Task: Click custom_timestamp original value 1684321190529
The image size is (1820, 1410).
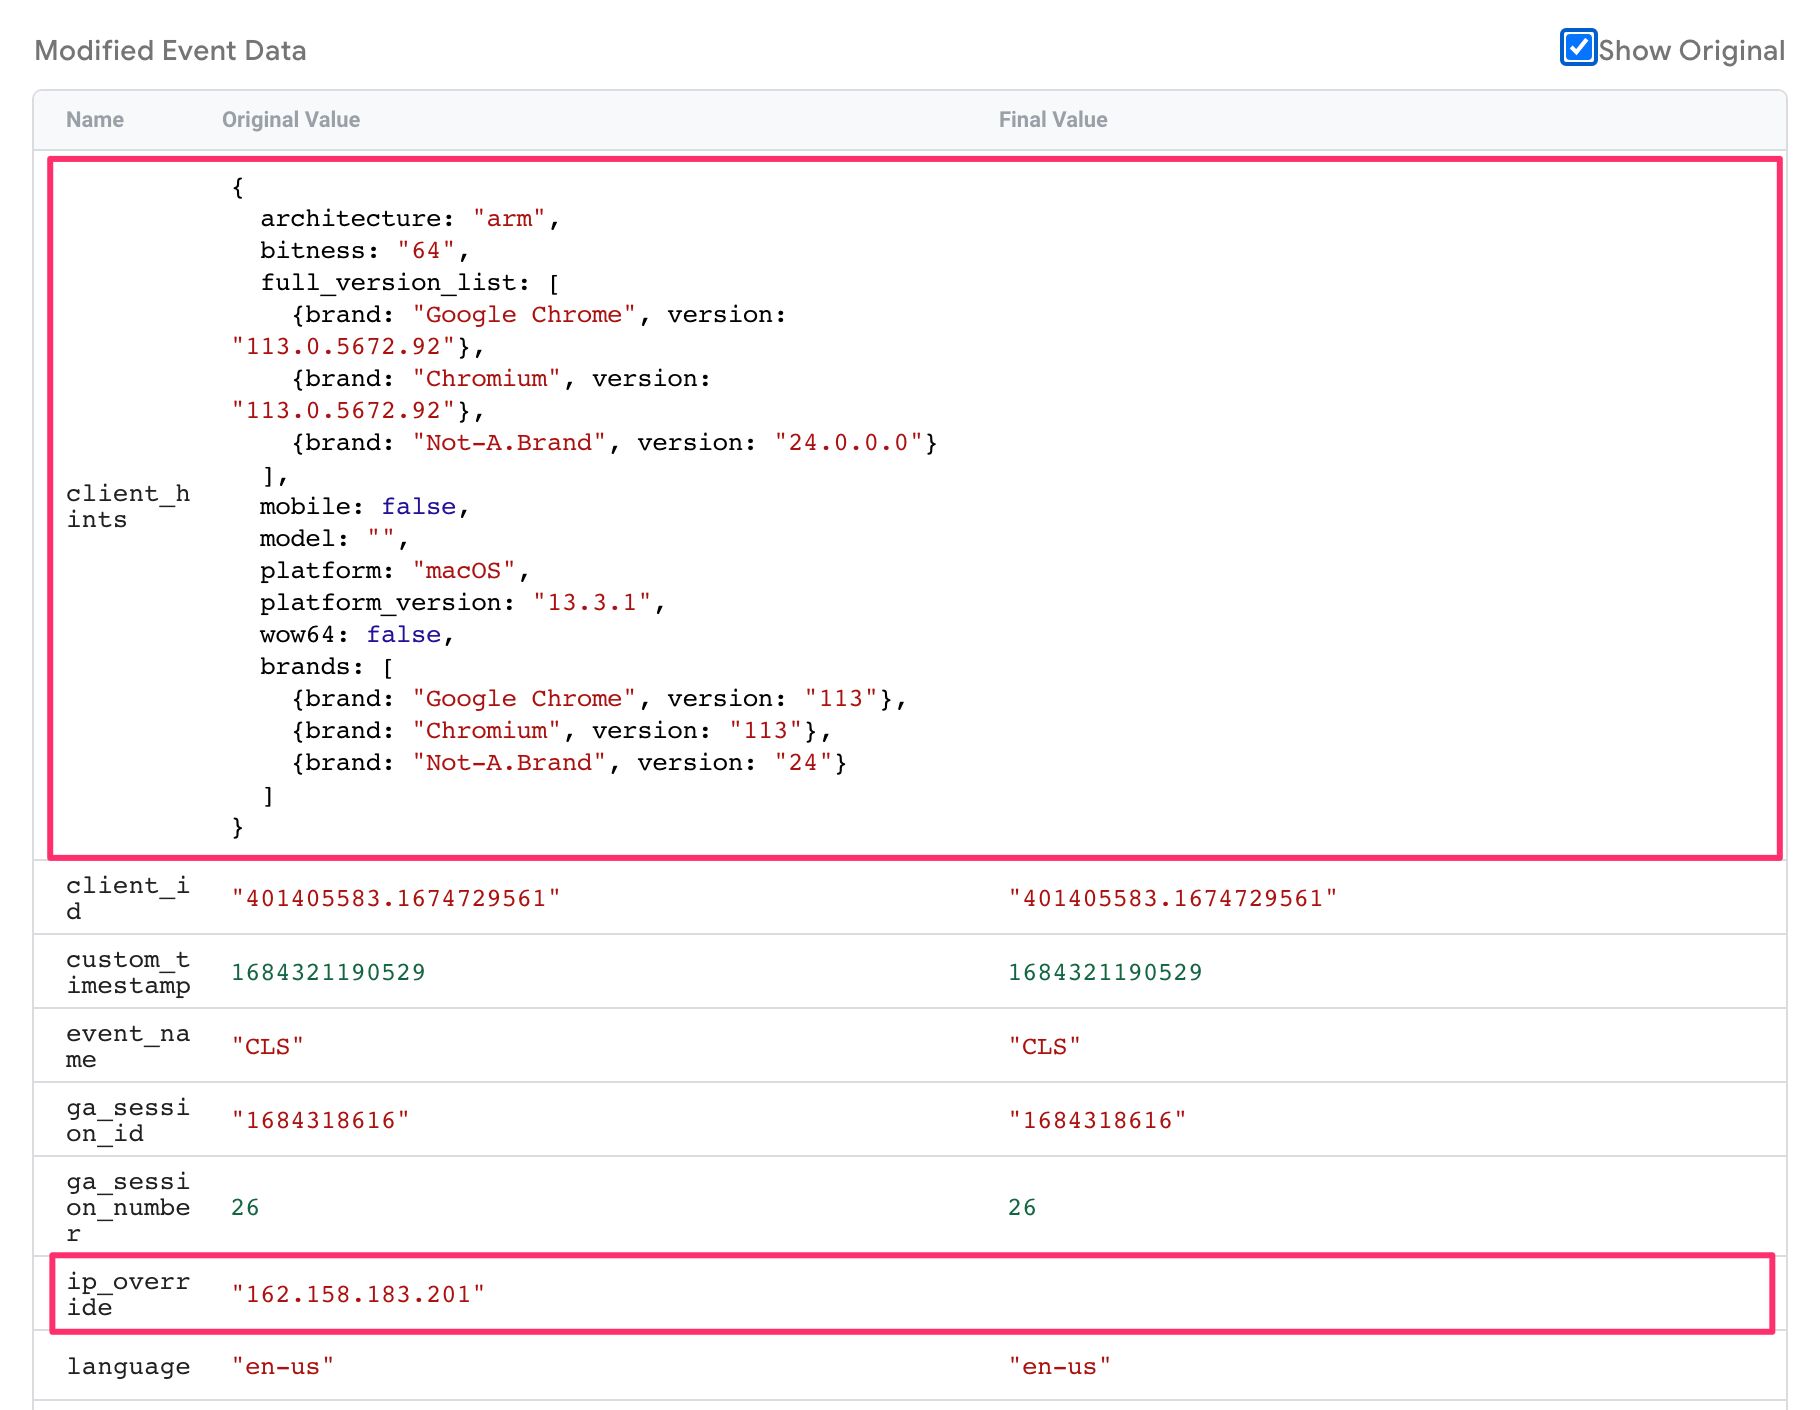Action: [328, 973]
